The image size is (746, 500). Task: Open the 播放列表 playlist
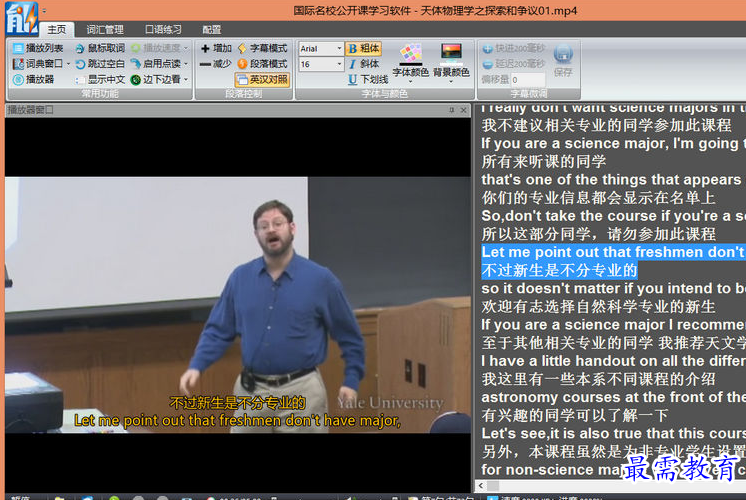point(38,48)
